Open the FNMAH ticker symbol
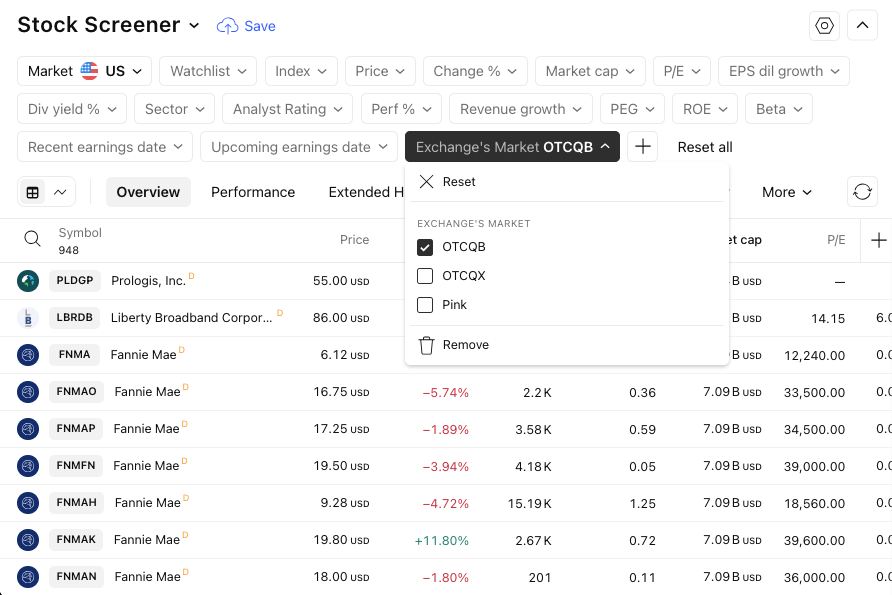 pyautogui.click(x=77, y=502)
